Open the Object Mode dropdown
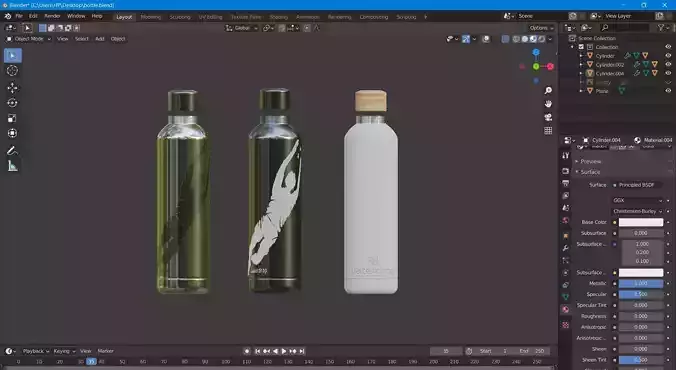676x370 pixels. pos(28,39)
